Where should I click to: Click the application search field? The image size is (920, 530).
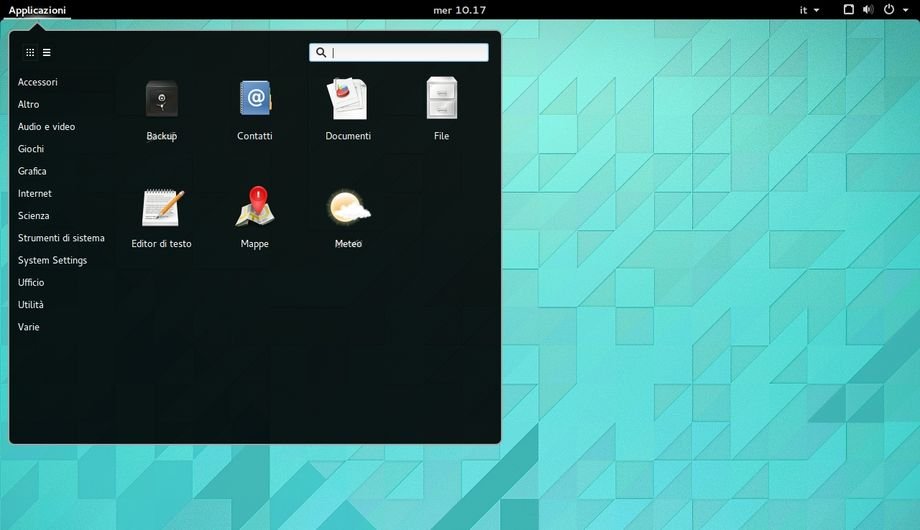(x=405, y=53)
